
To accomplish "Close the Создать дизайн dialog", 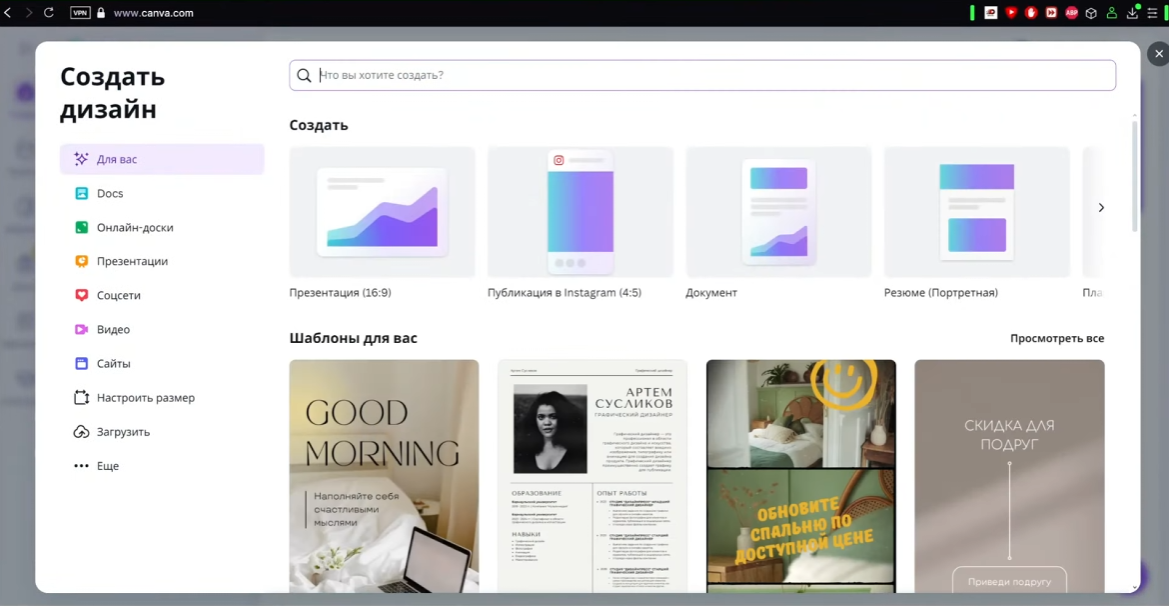I will [x=1159, y=54].
